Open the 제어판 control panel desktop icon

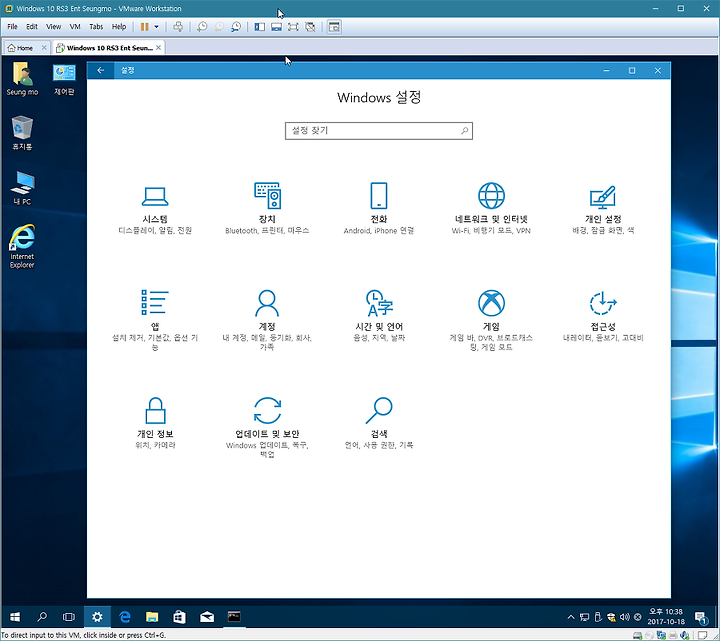[x=64, y=79]
